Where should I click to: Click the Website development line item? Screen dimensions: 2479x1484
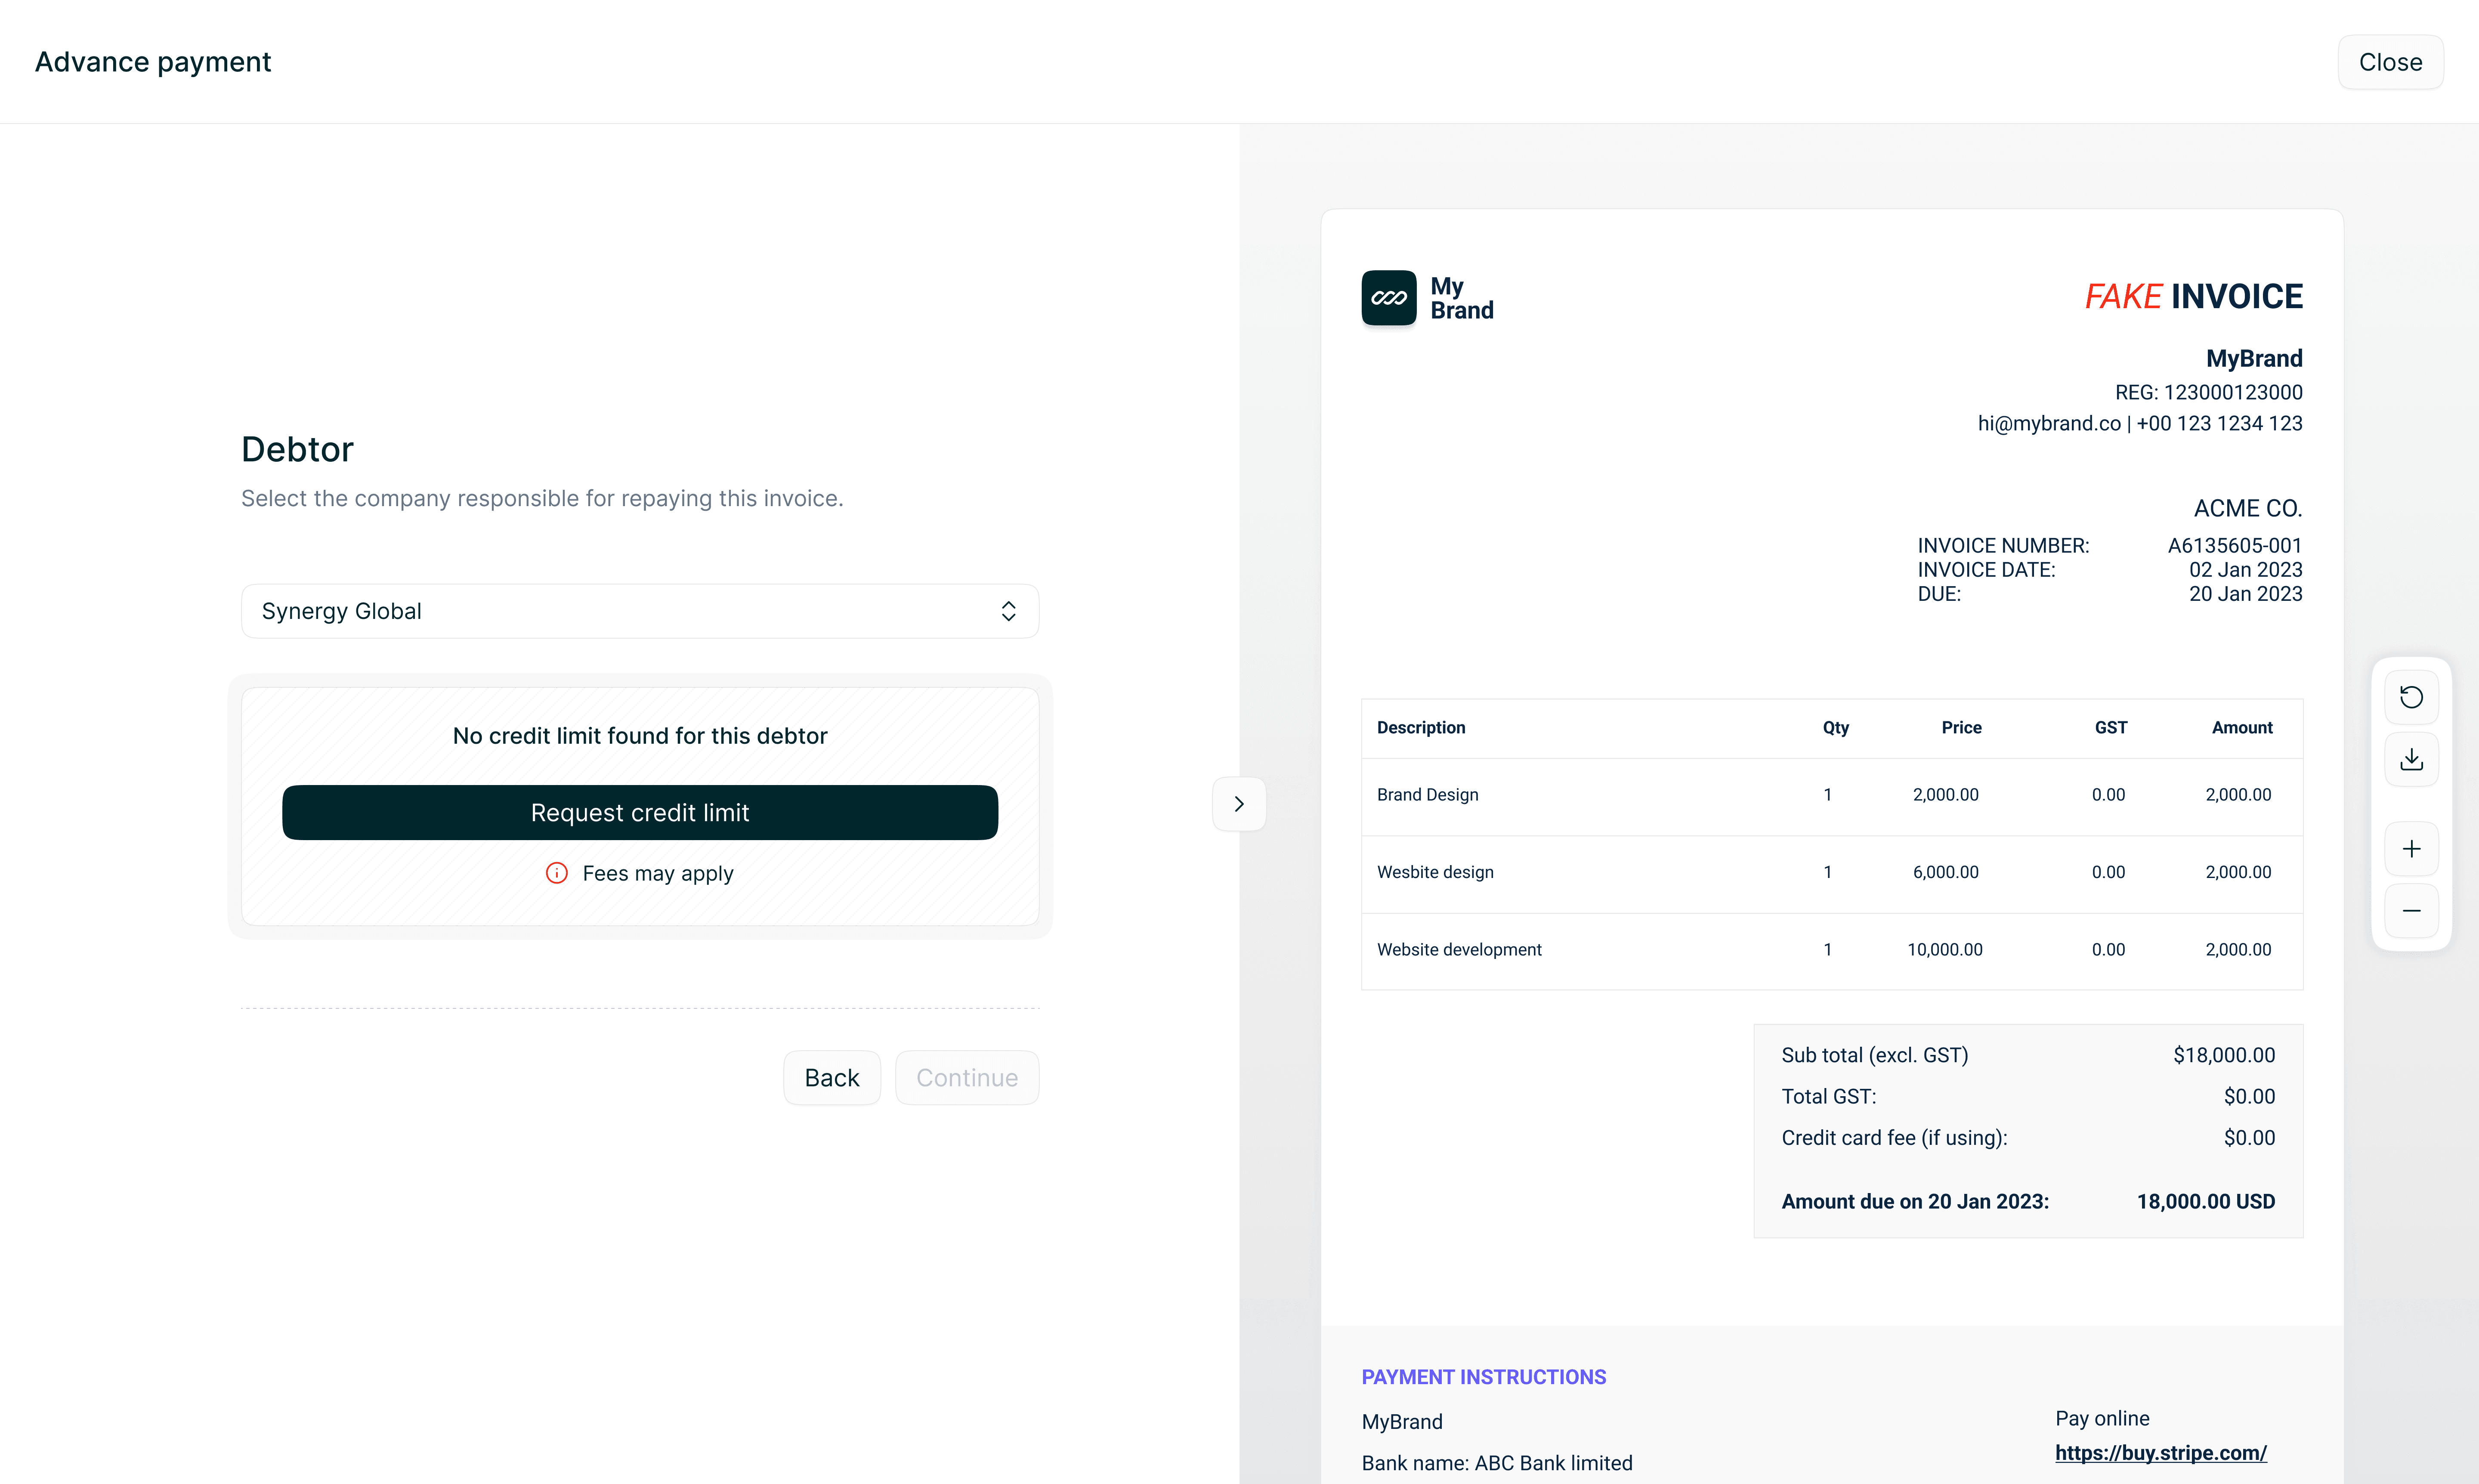coord(1459,950)
